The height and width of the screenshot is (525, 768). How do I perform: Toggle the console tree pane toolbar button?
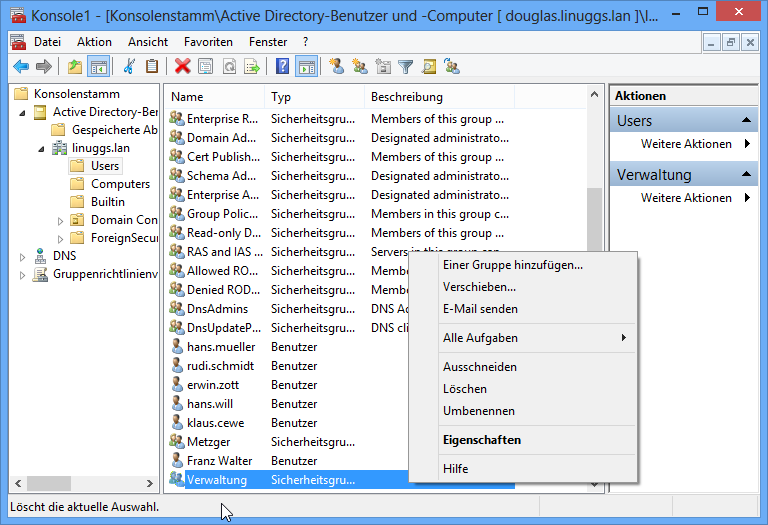98,67
